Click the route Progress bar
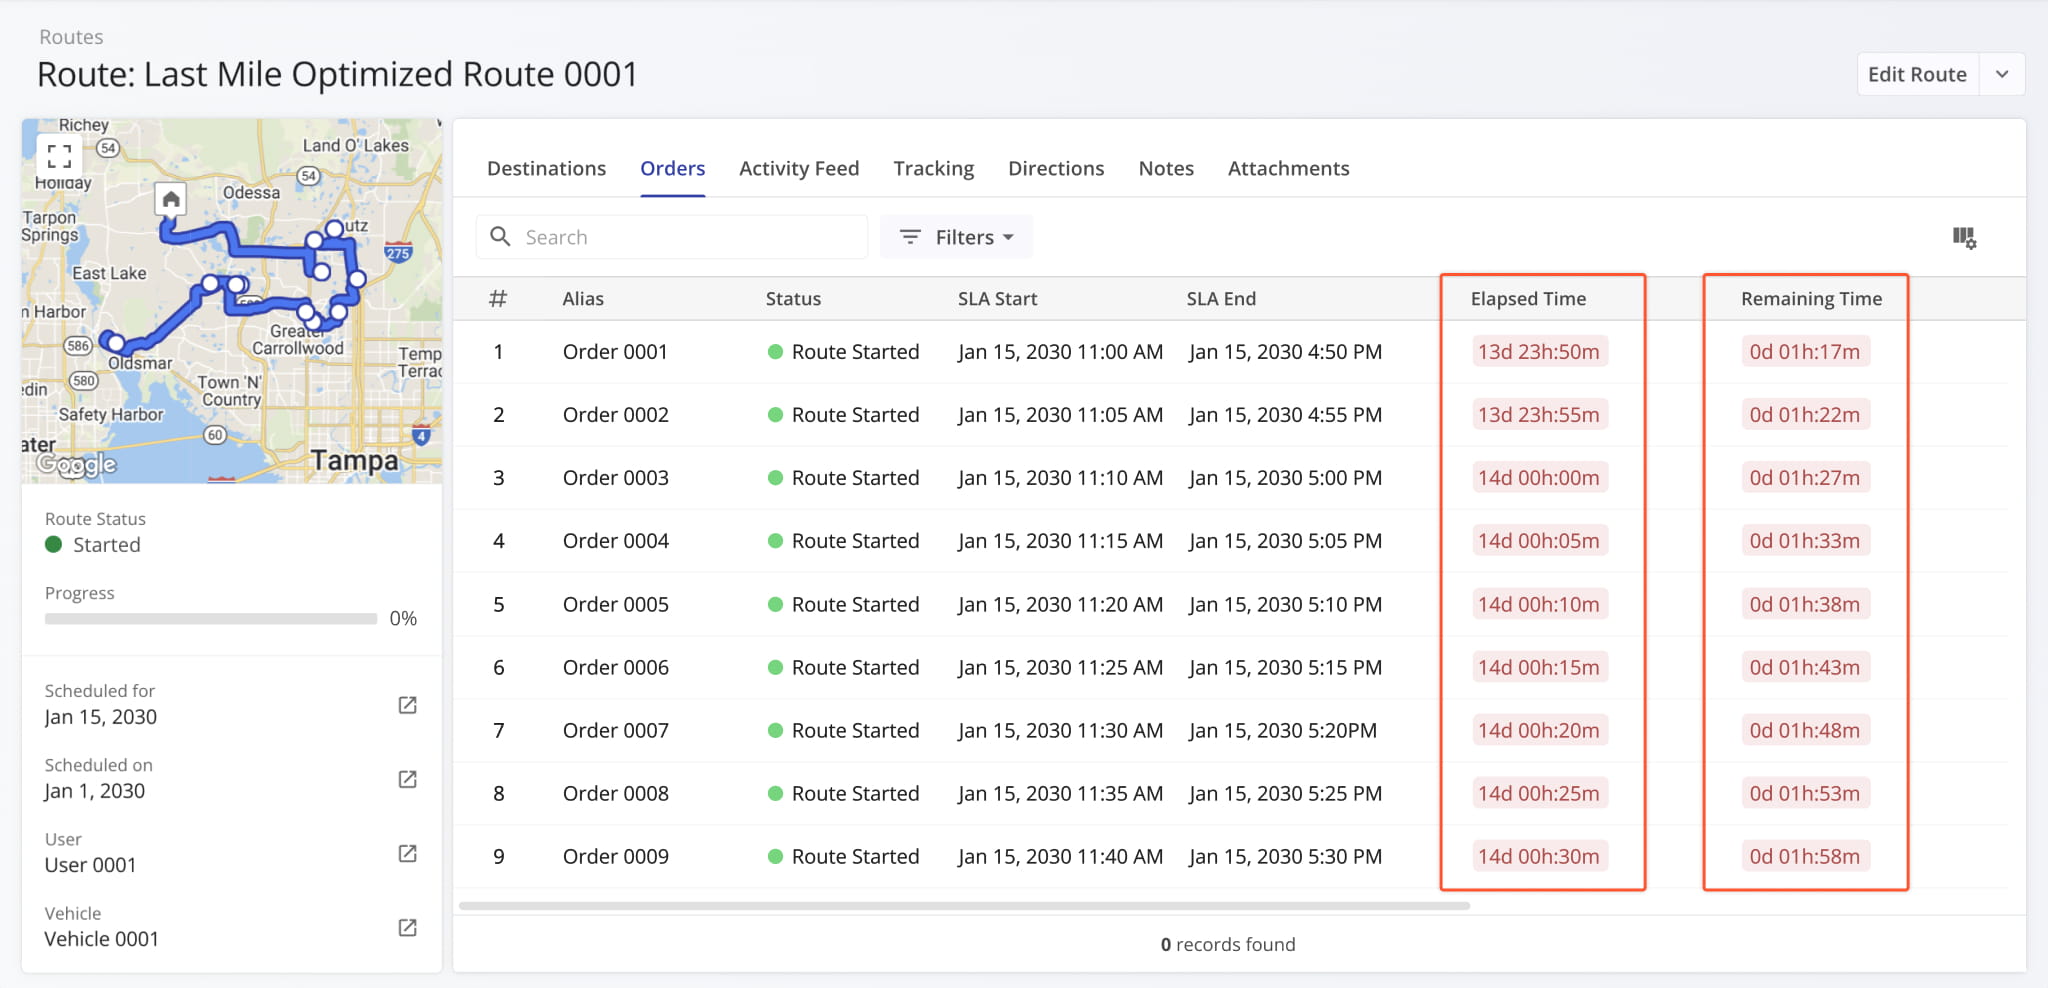 tap(210, 618)
